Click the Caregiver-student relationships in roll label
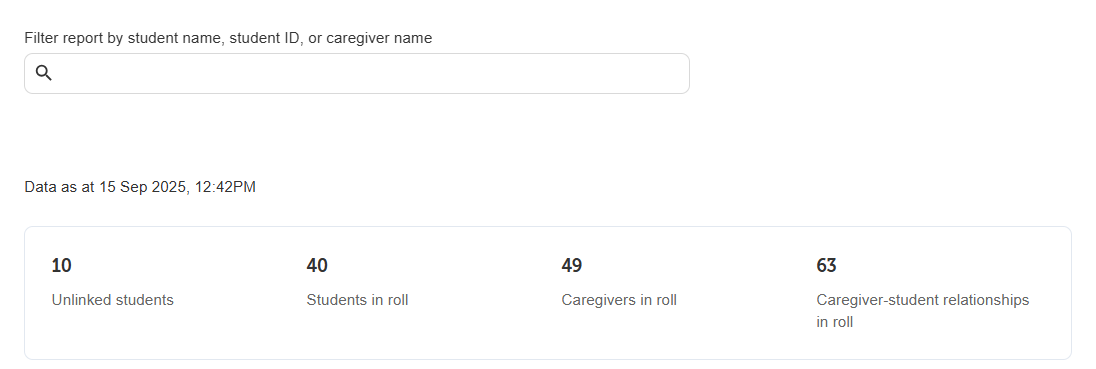 coord(923,311)
